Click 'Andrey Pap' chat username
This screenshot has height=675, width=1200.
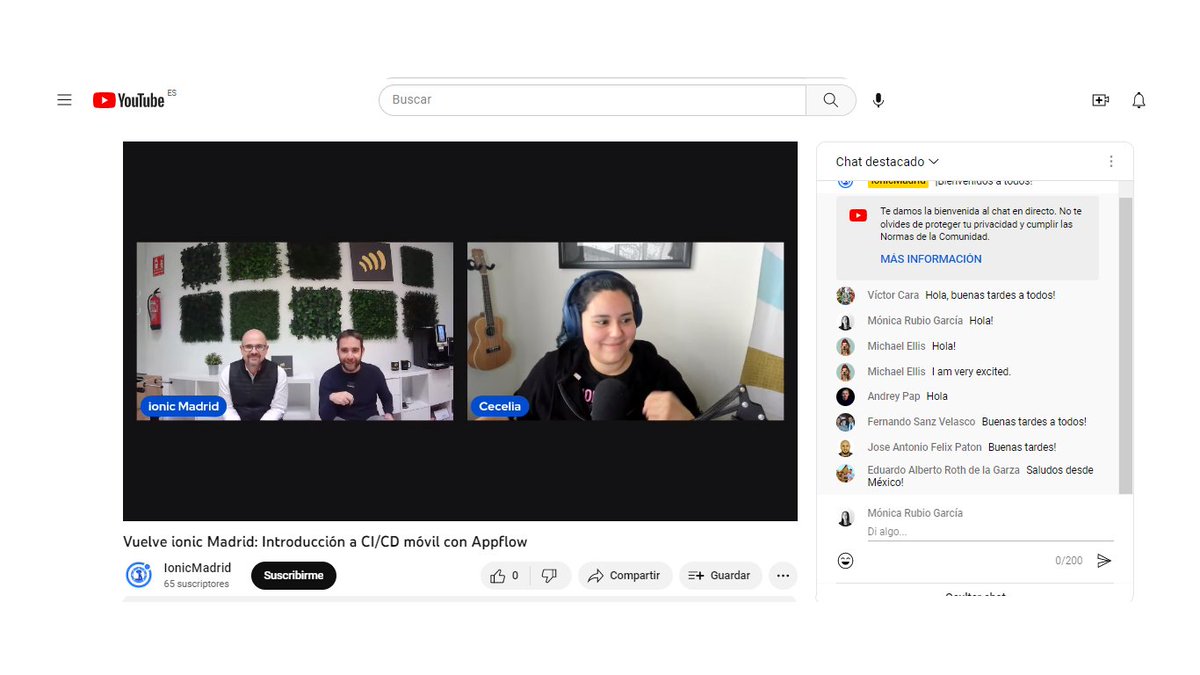(x=894, y=397)
